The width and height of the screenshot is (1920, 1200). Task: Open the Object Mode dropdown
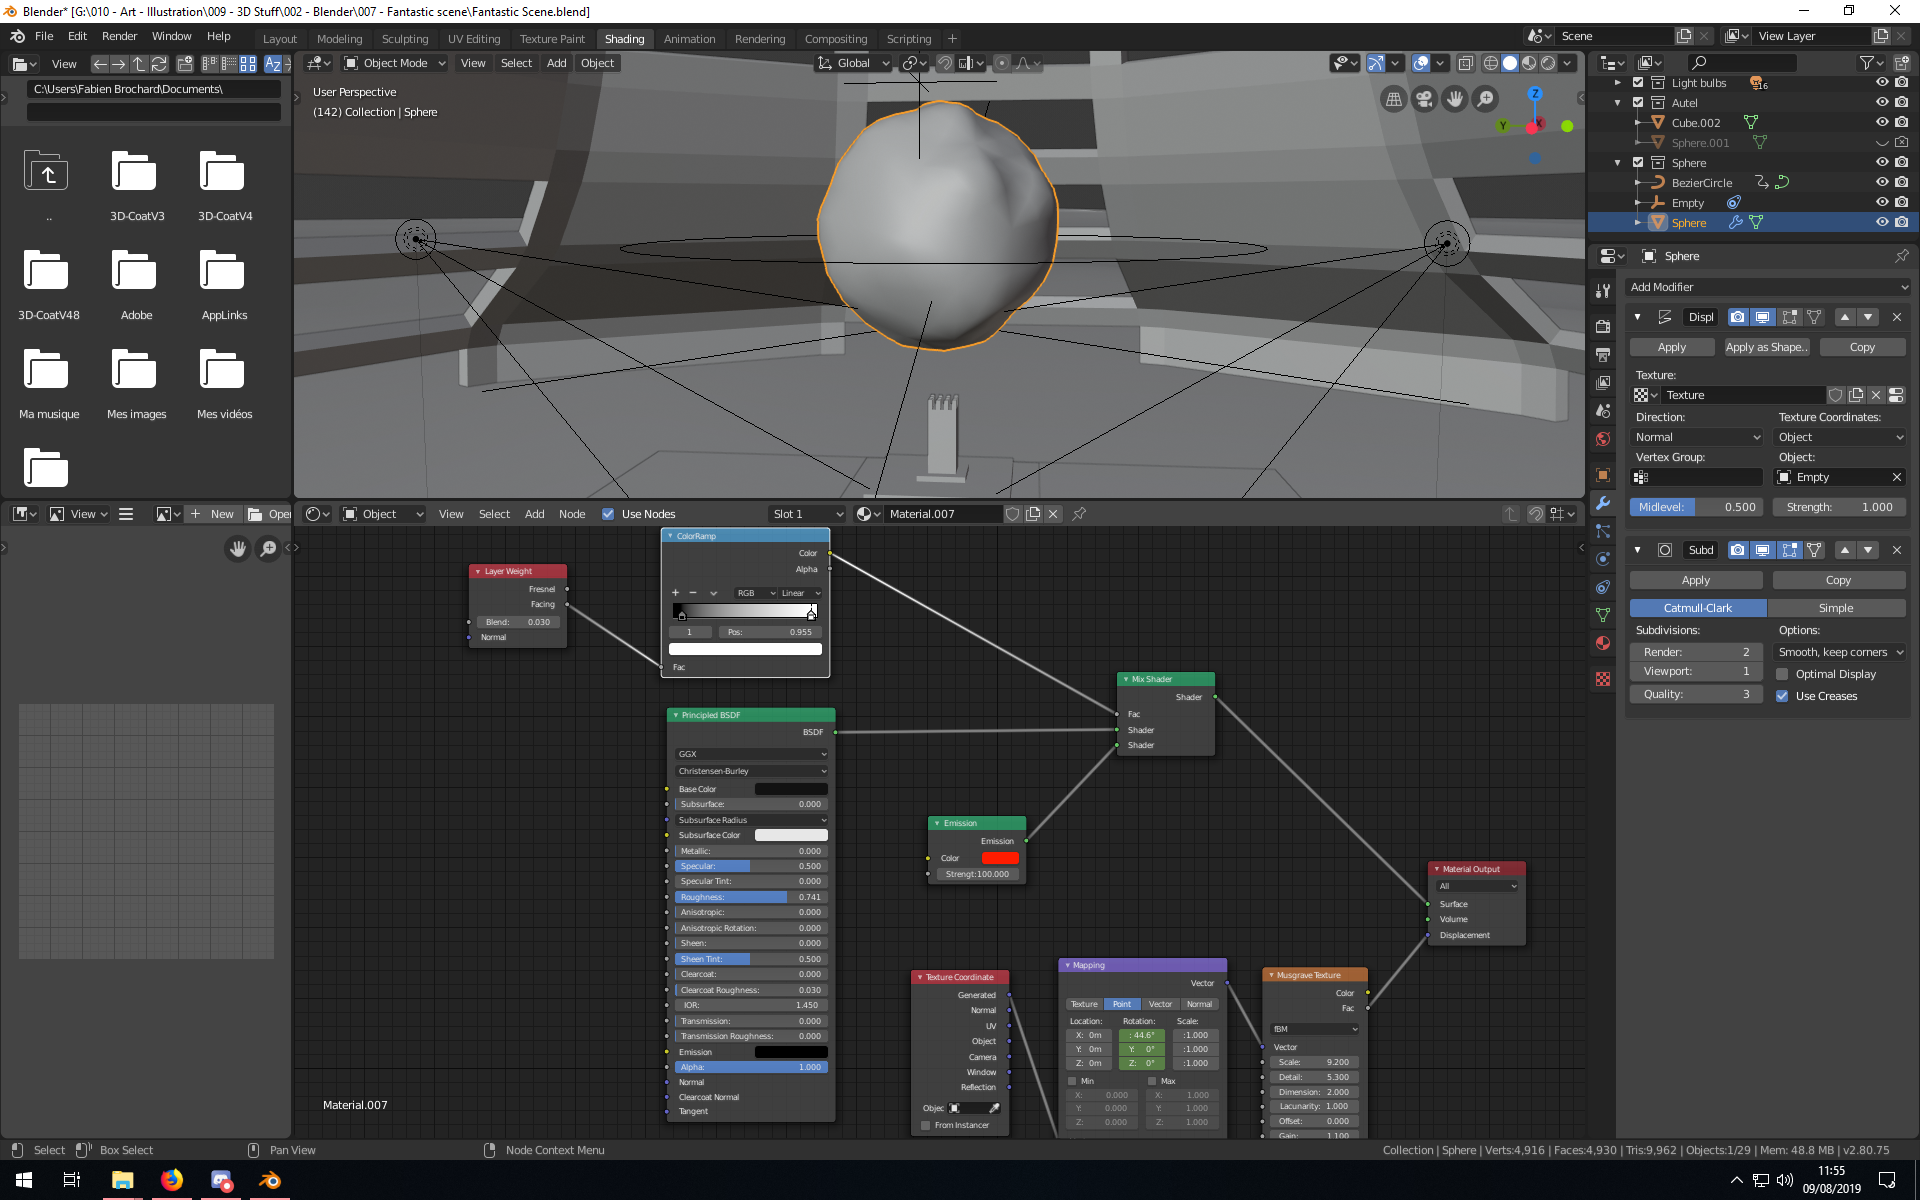tap(395, 63)
